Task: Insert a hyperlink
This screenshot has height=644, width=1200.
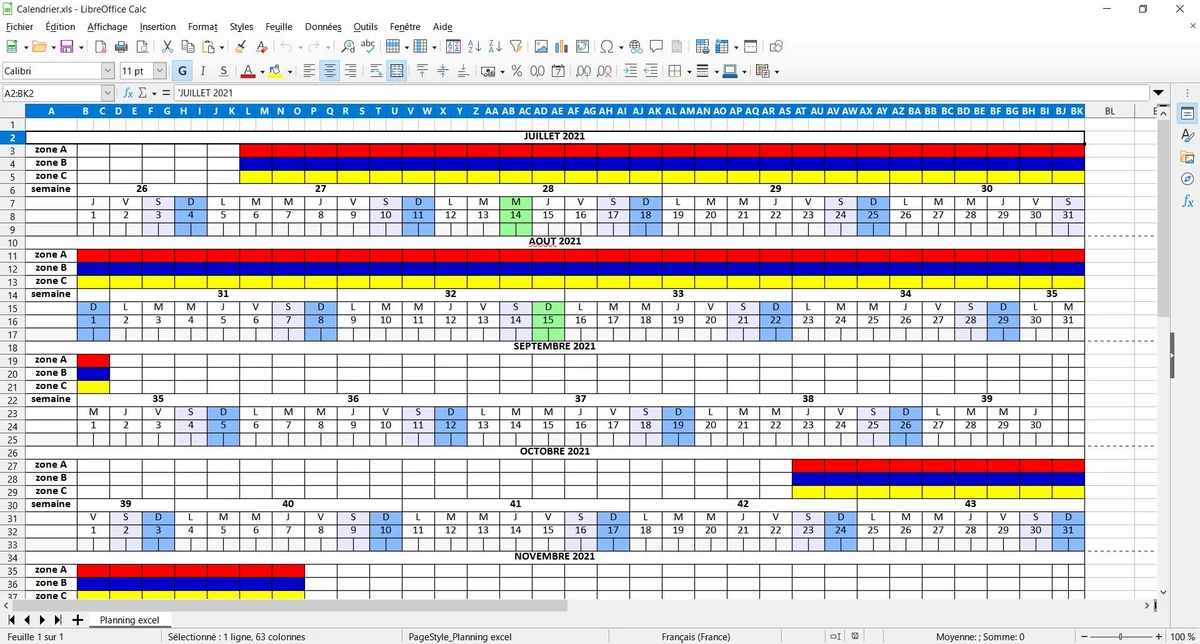Action: pos(636,46)
